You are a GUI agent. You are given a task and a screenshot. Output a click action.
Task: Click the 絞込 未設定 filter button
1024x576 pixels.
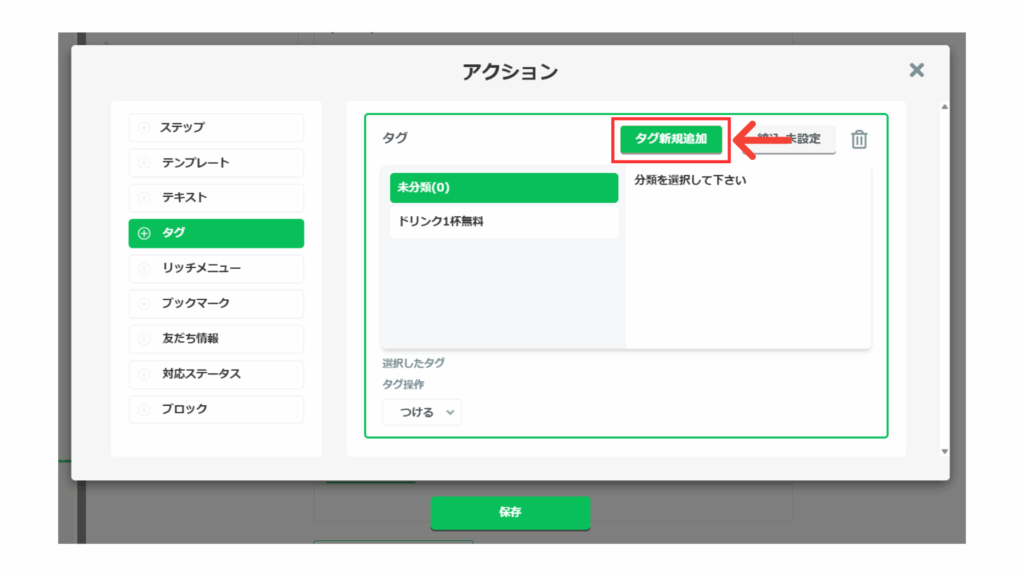click(x=792, y=140)
